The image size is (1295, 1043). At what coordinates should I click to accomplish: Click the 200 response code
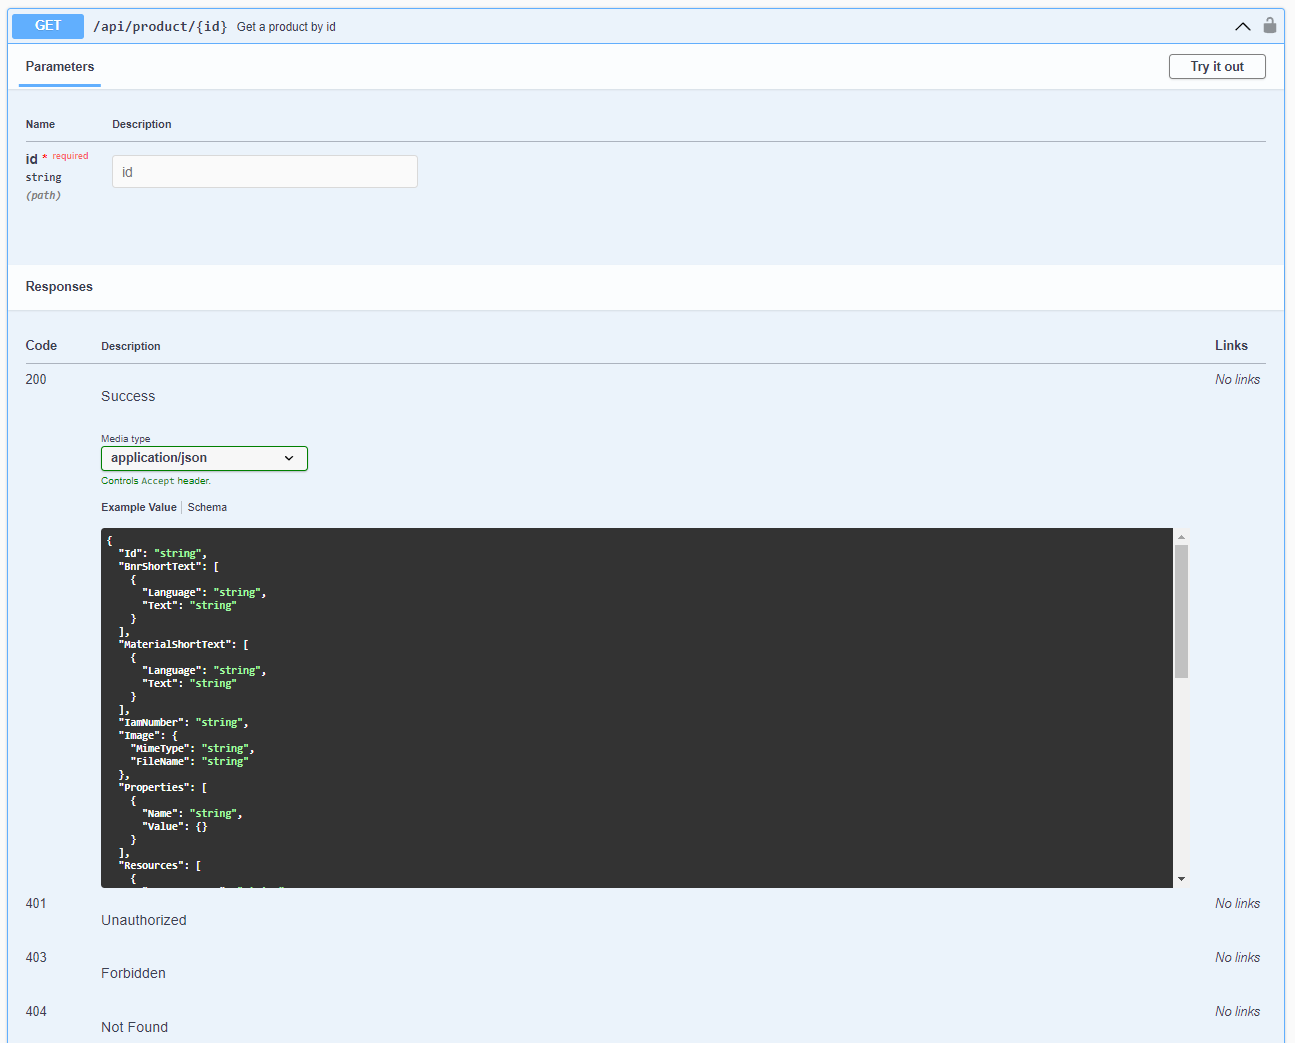(36, 380)
